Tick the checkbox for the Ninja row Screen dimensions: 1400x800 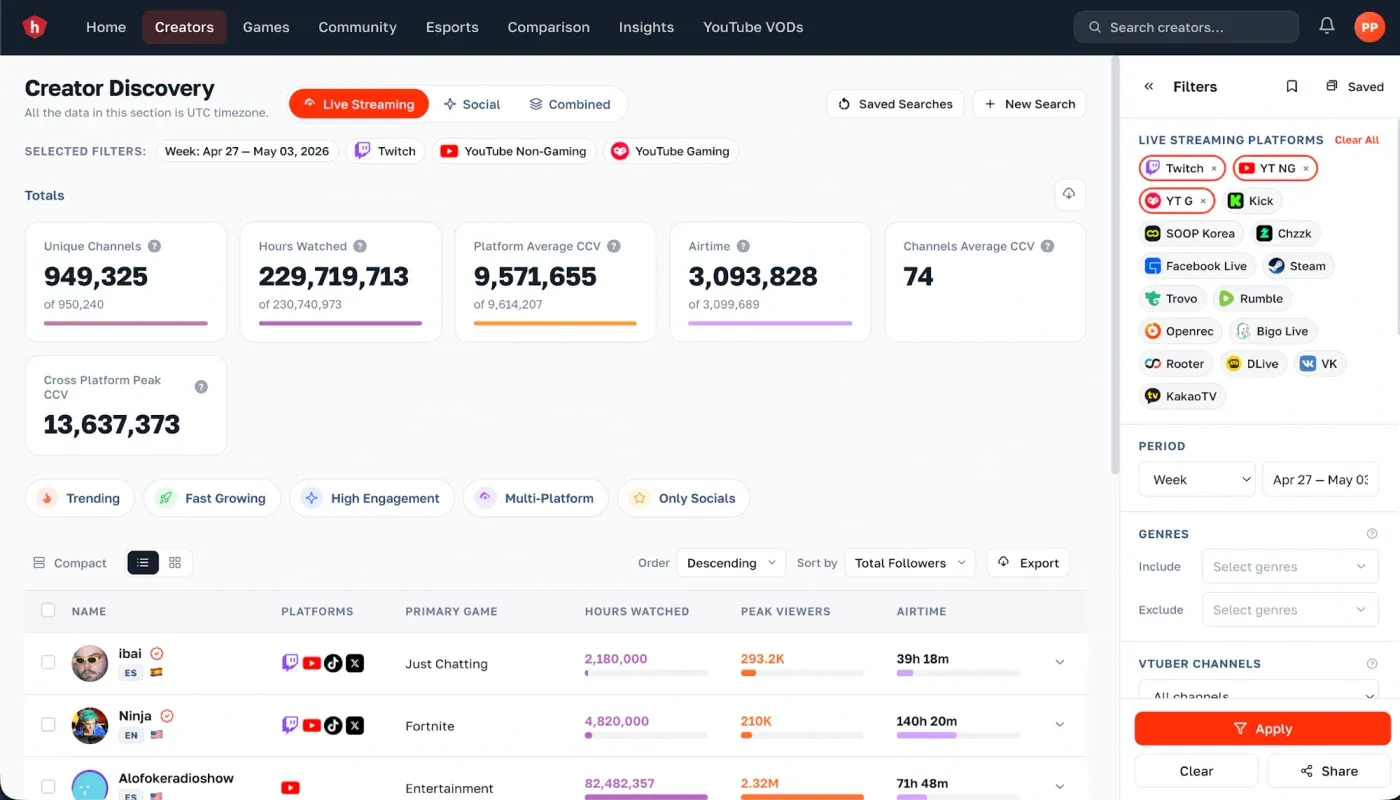(48, 724)
